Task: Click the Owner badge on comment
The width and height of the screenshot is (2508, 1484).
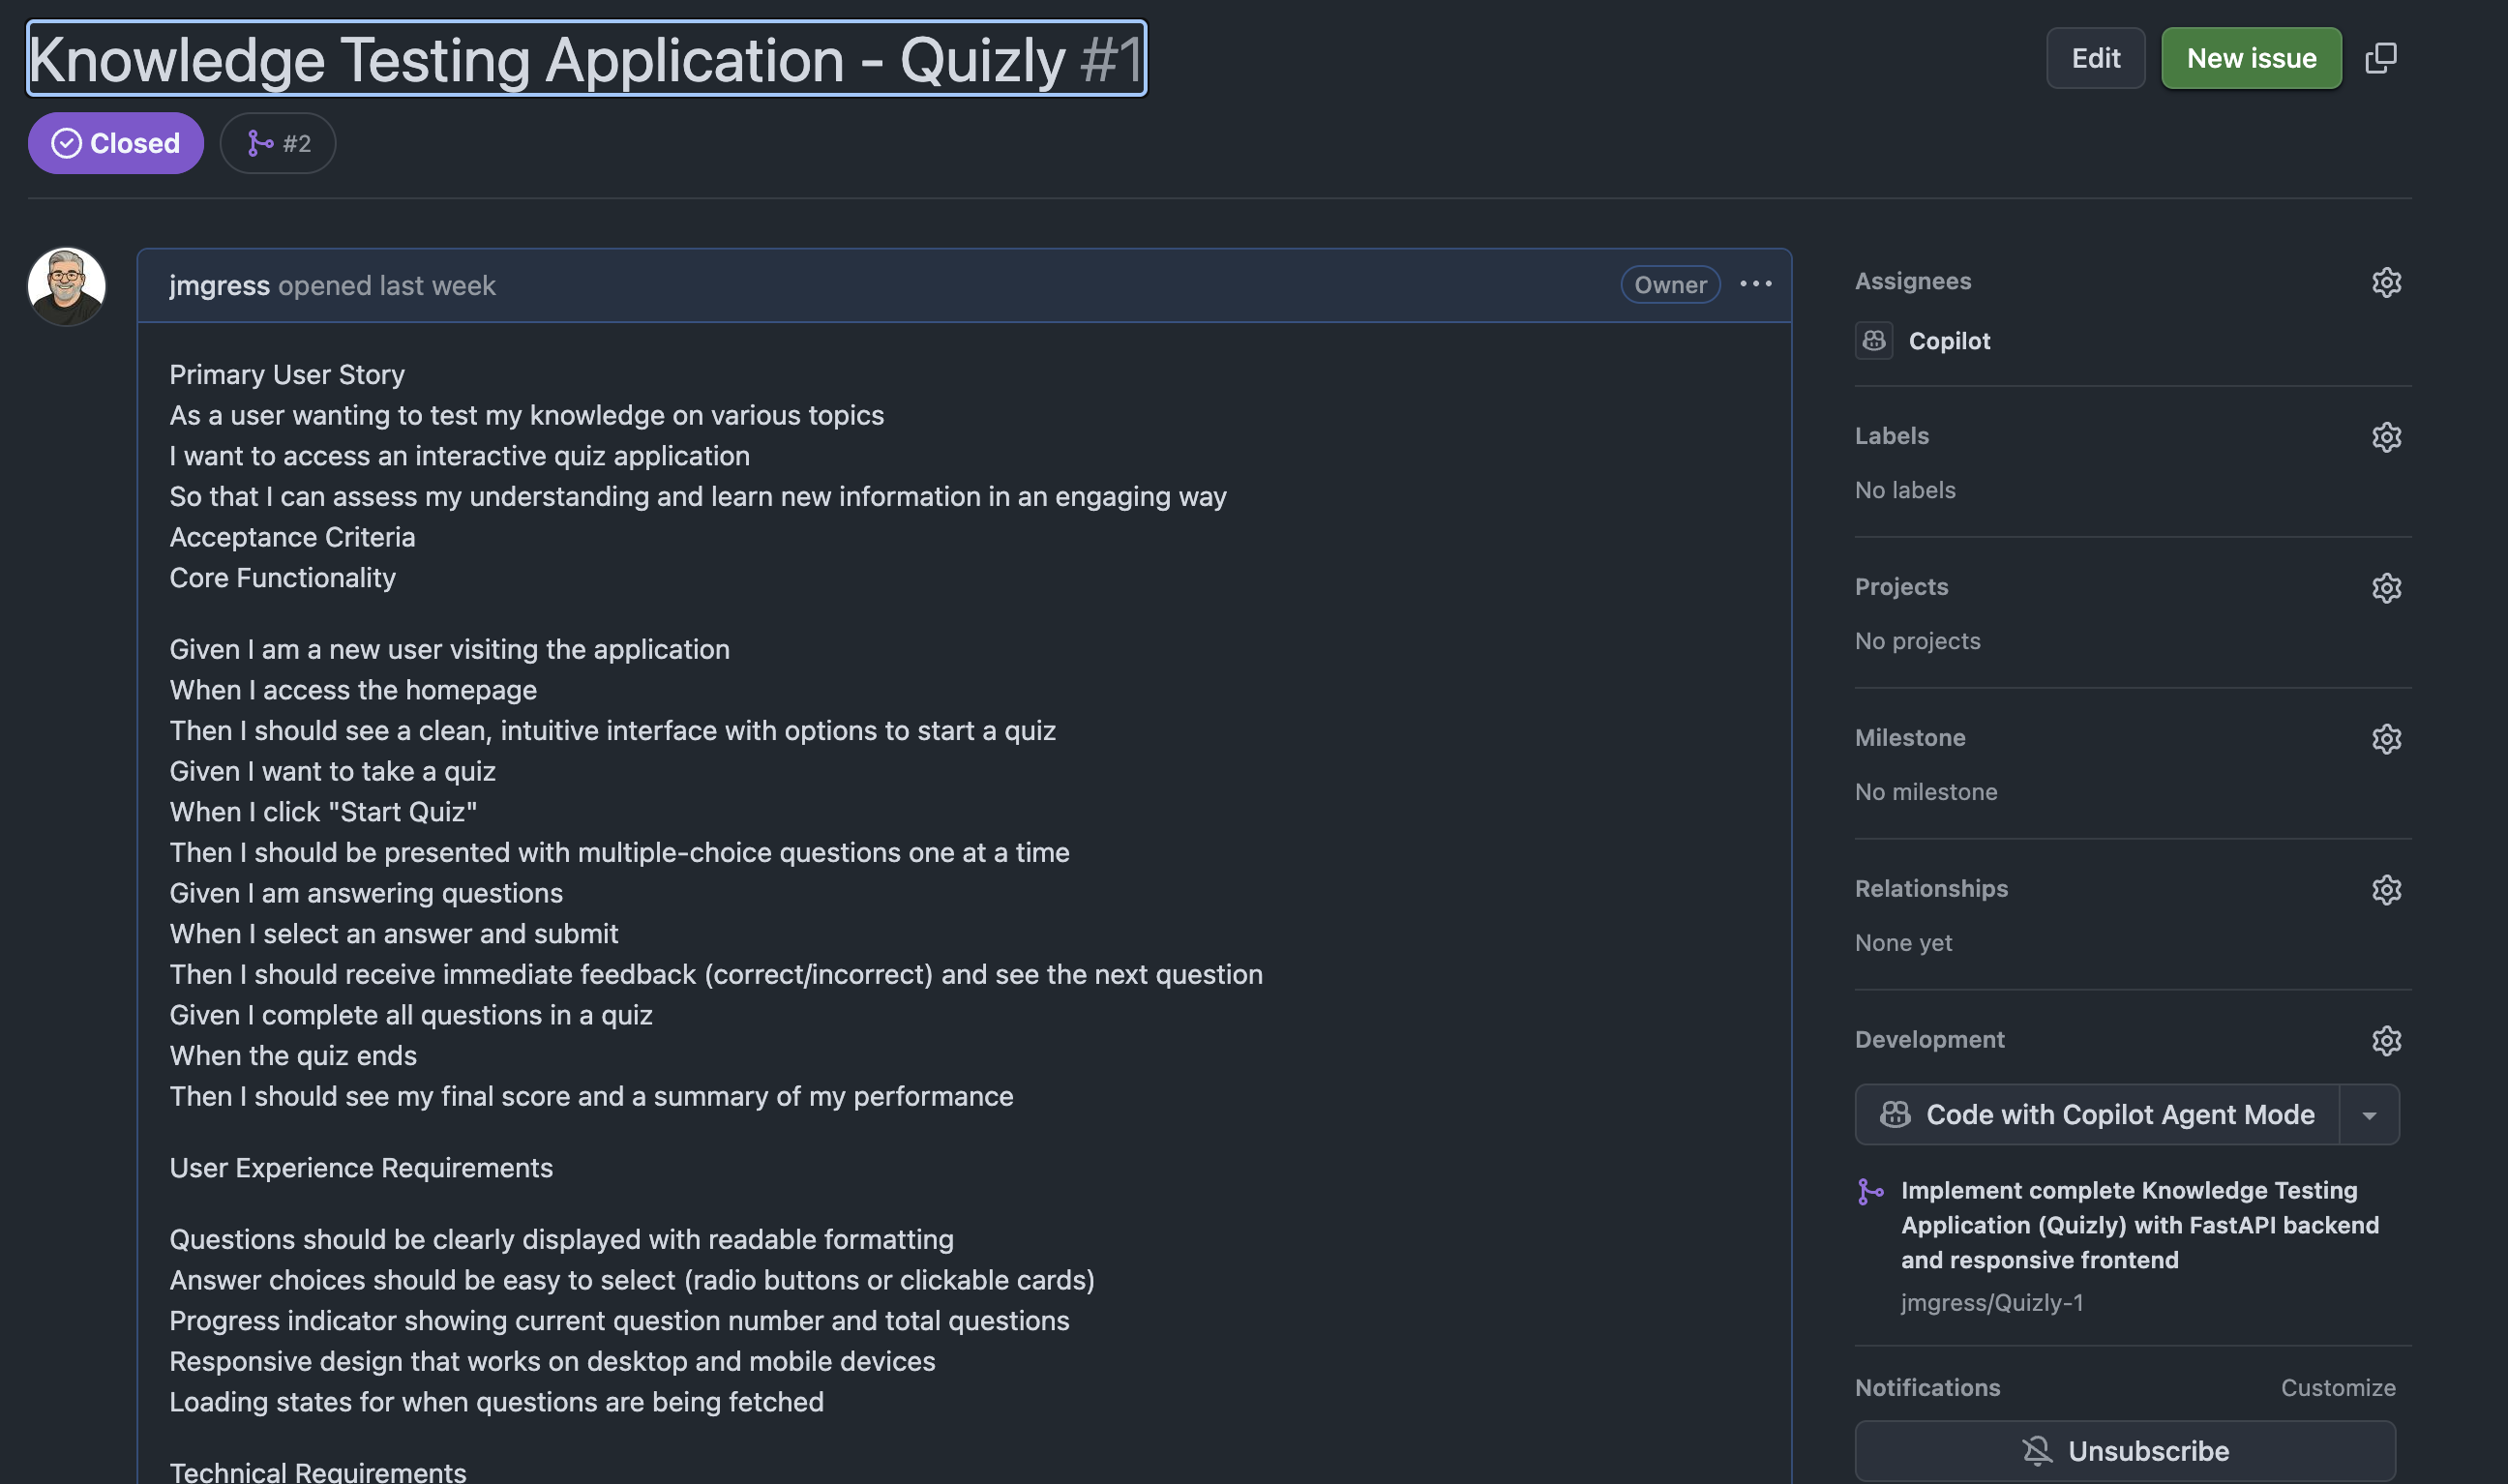Action: pyautogui.click(x=1670, y=285)
